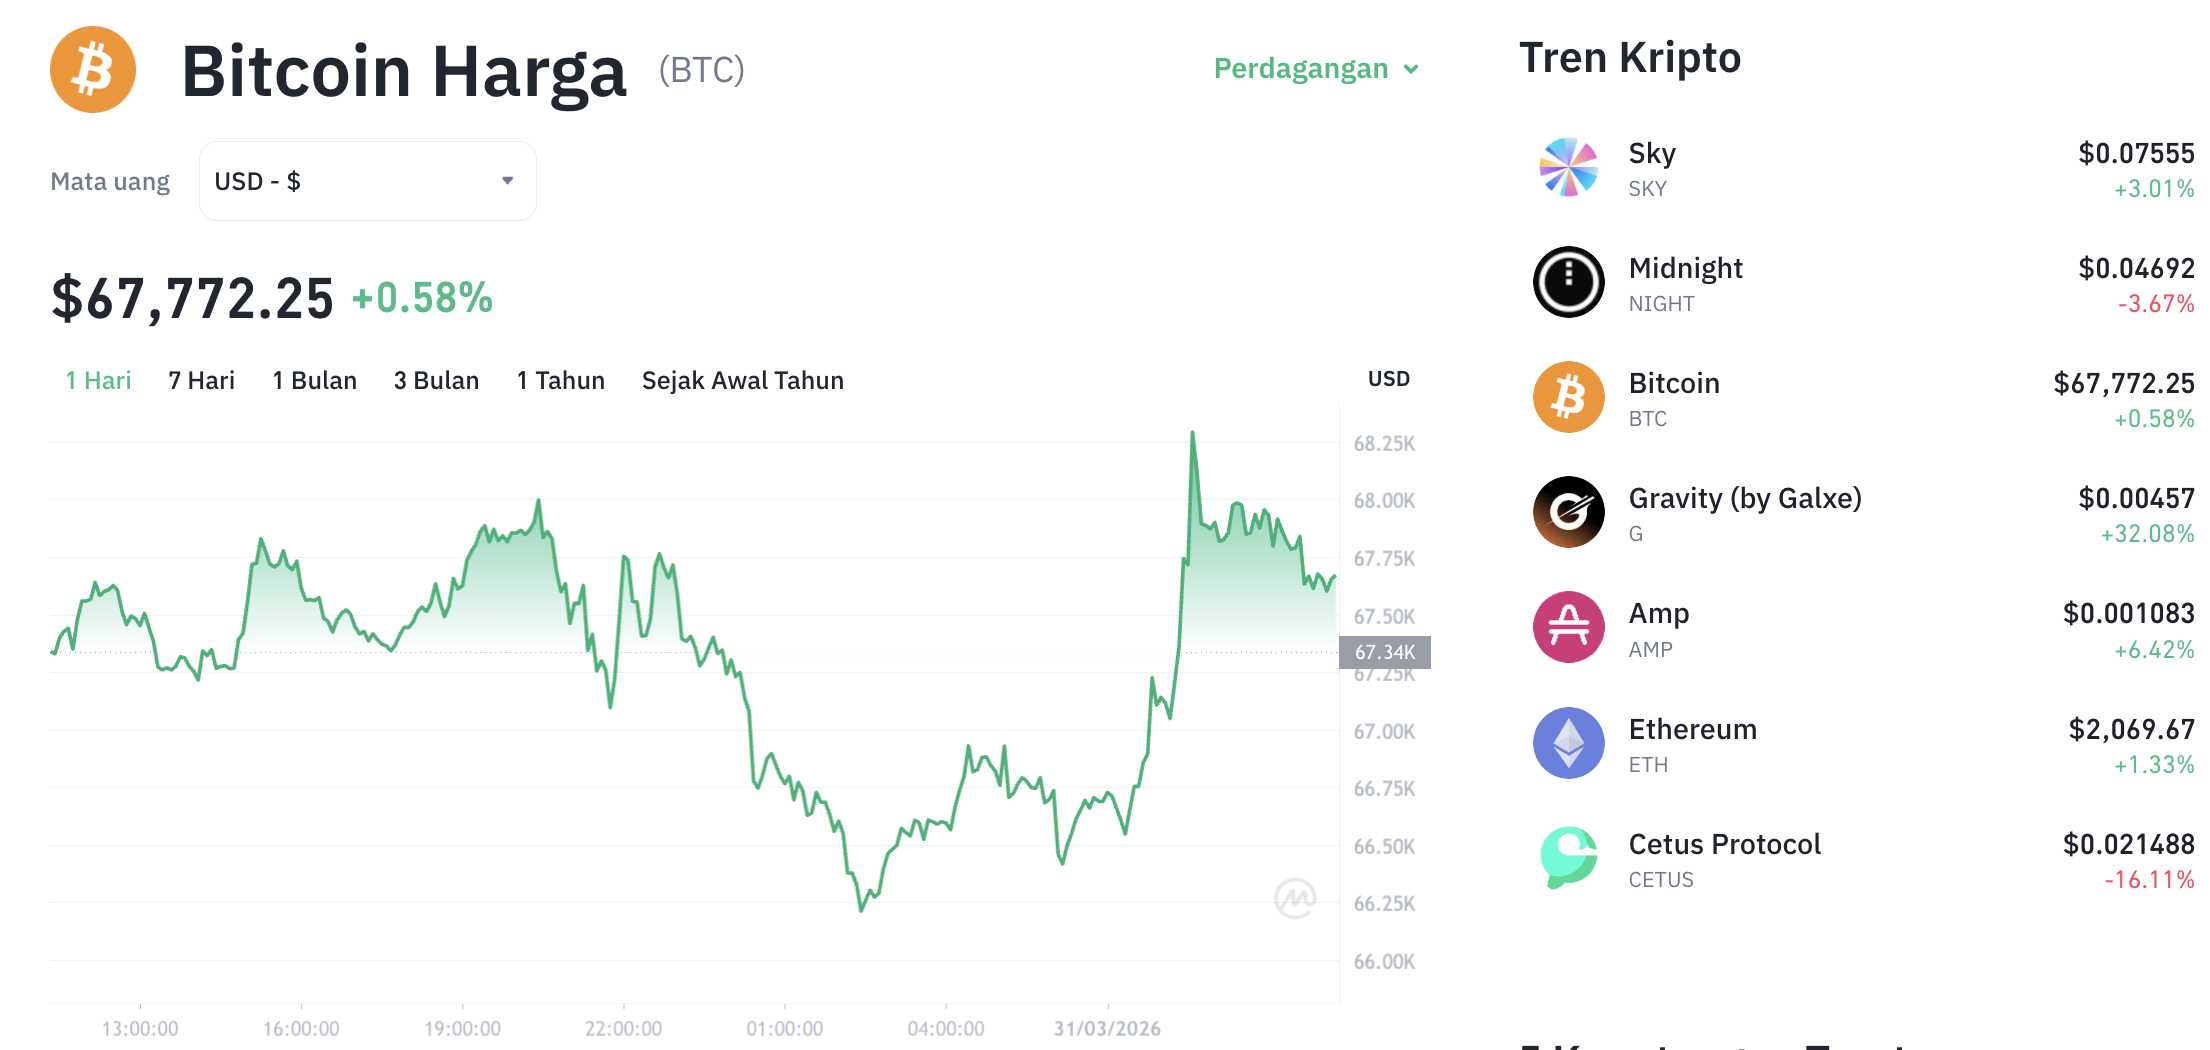
Task: Click the Perdagangan trading link
Action: 1301,68
